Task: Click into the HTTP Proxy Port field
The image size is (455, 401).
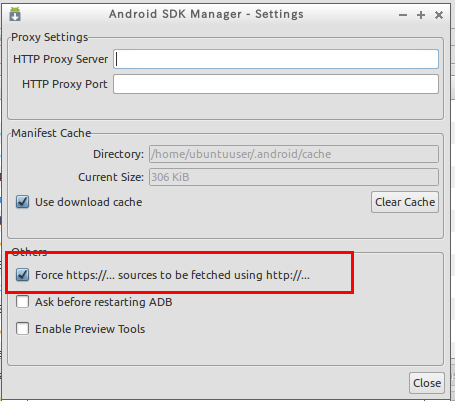Action: coord(276,84)
